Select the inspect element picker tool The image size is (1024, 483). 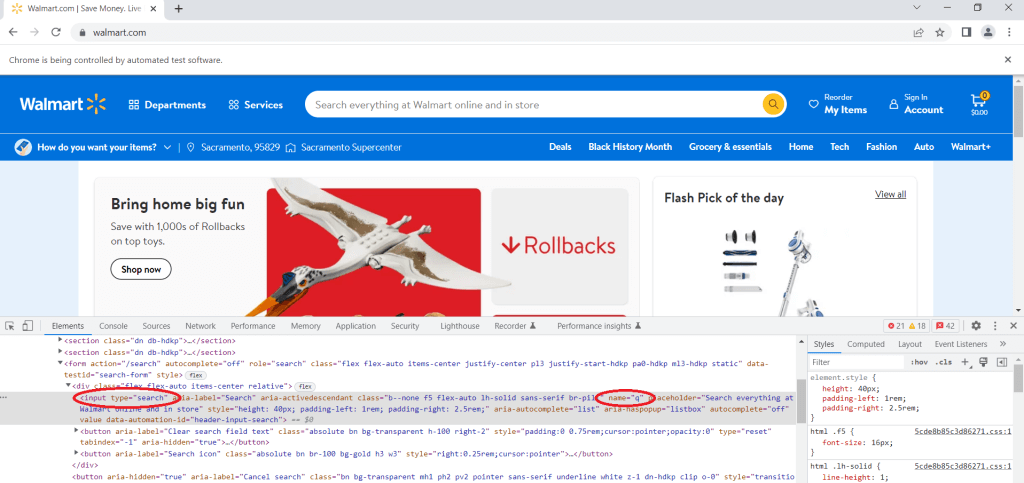tap(10, 326)
